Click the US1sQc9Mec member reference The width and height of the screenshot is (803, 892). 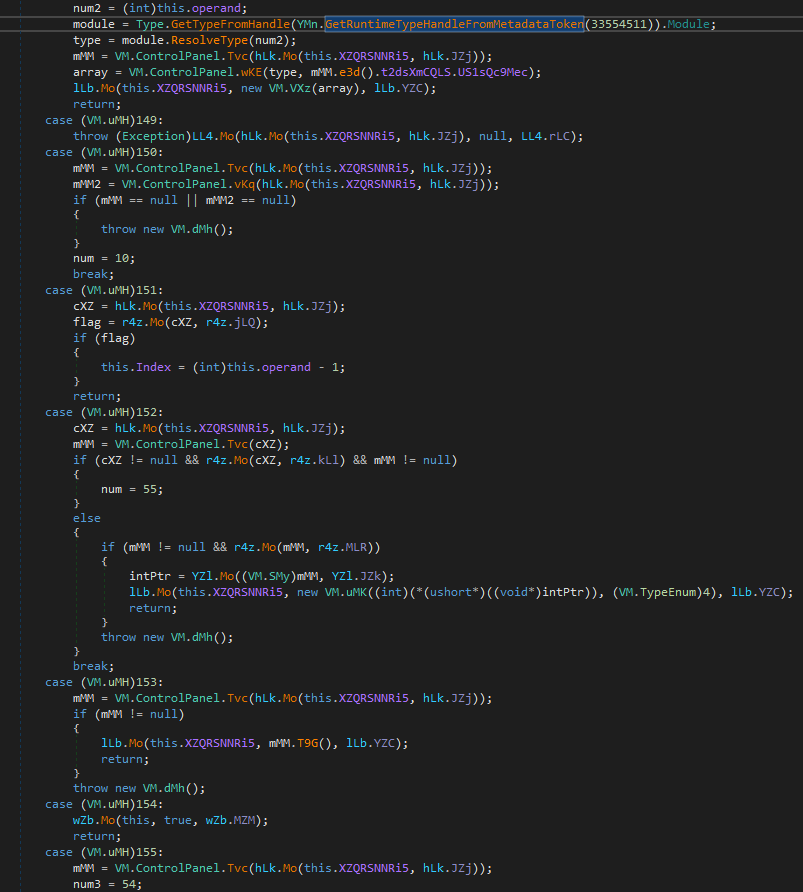tap(491, 72)
